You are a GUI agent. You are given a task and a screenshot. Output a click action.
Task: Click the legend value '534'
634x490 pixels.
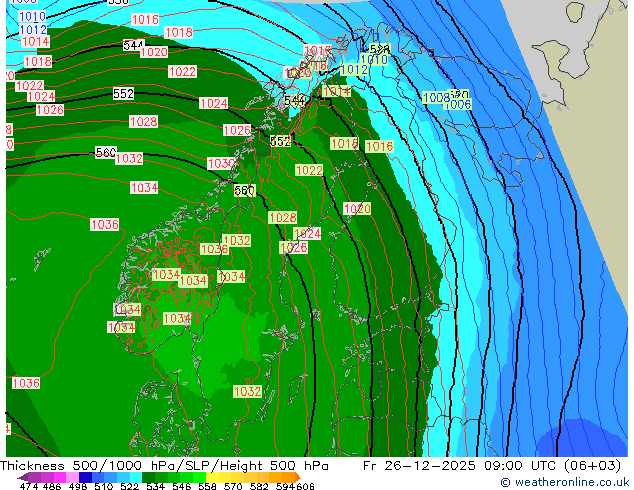[155, 486]
